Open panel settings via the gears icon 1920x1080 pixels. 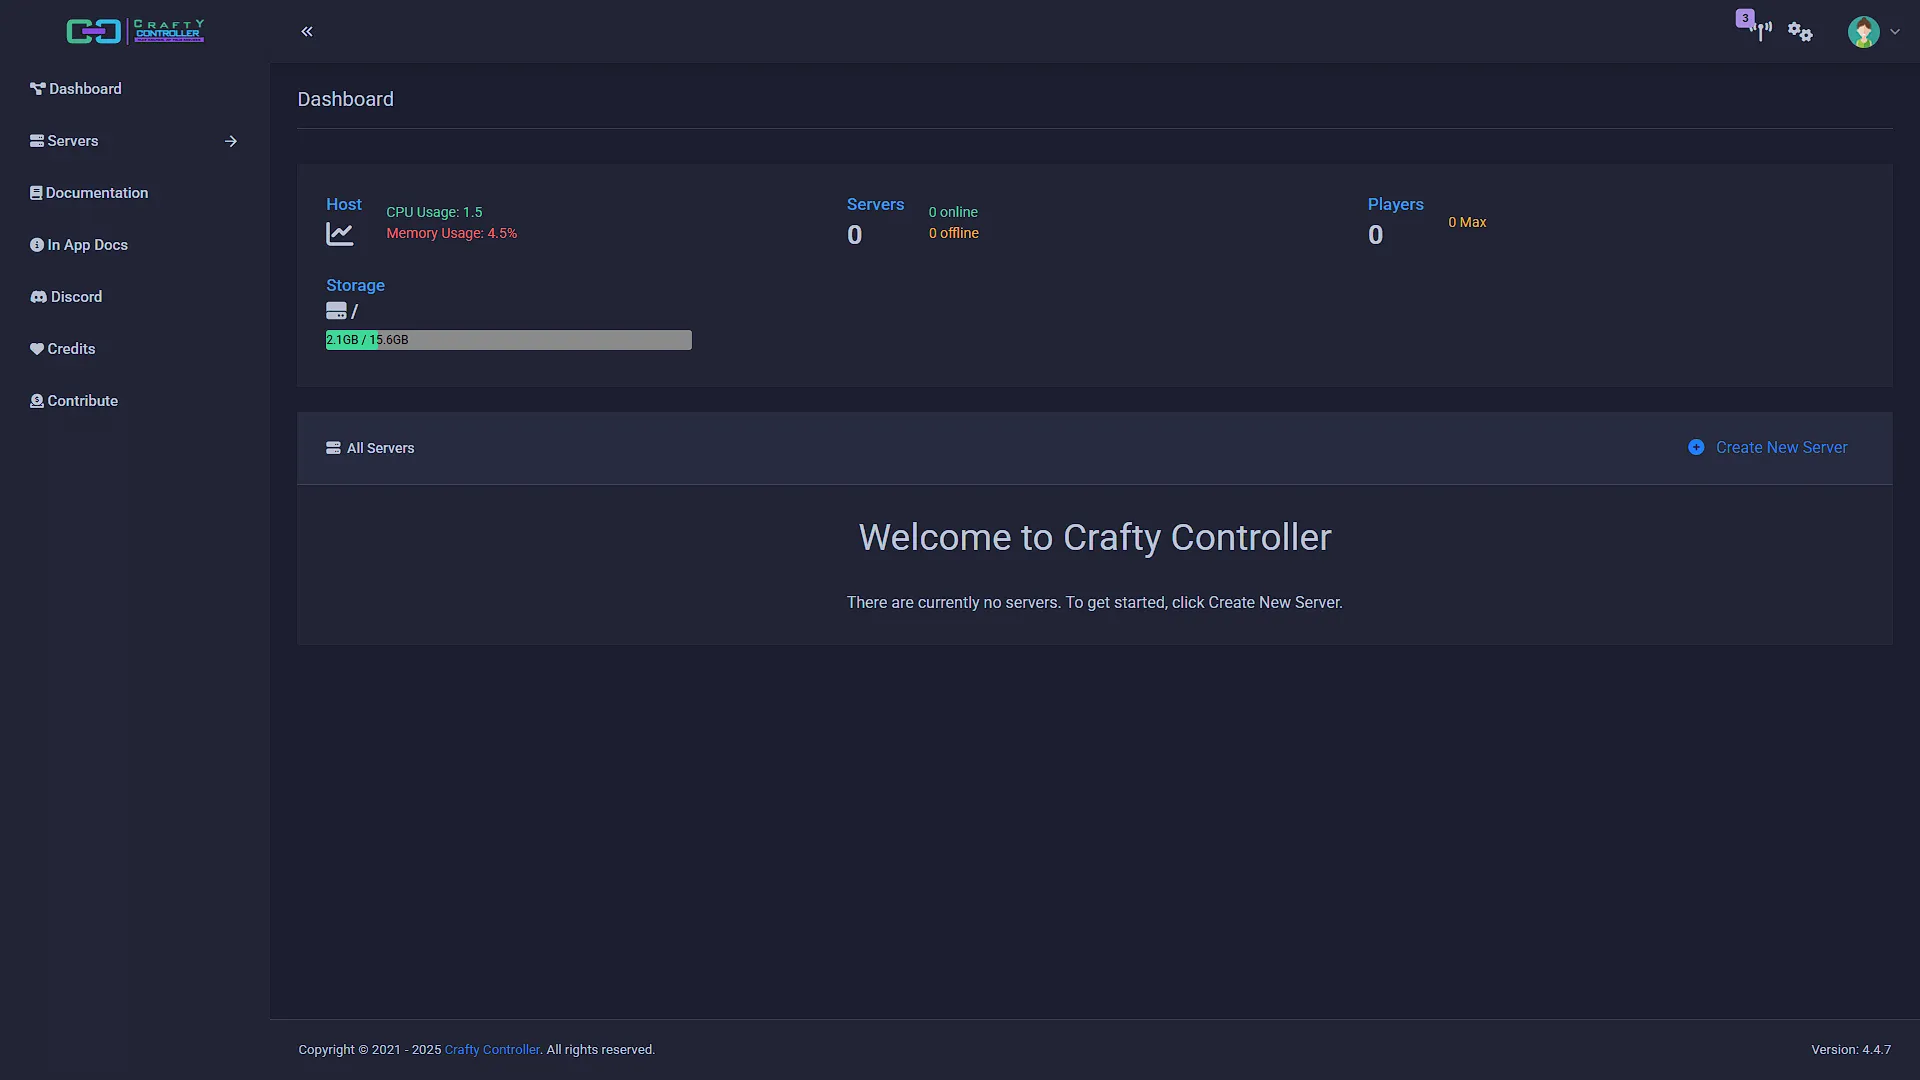(x=1800, y=32)
